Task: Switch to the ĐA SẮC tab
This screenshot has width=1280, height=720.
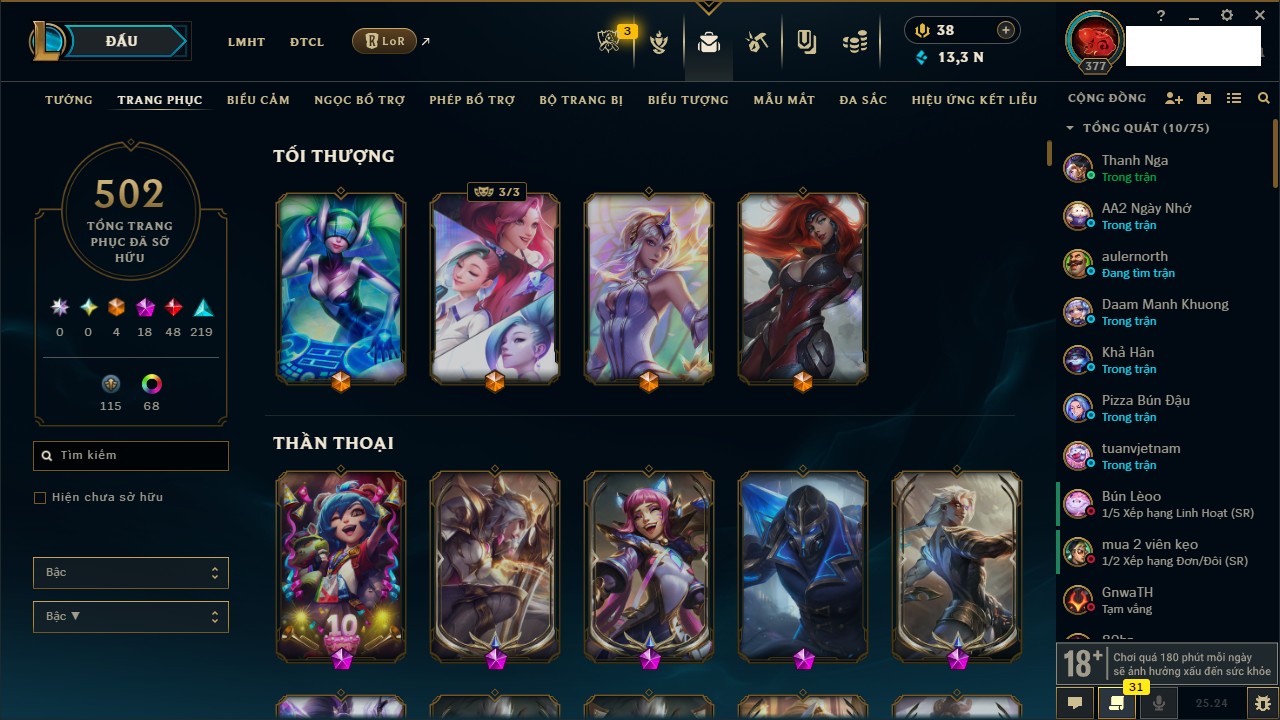Action: point(863,100)
